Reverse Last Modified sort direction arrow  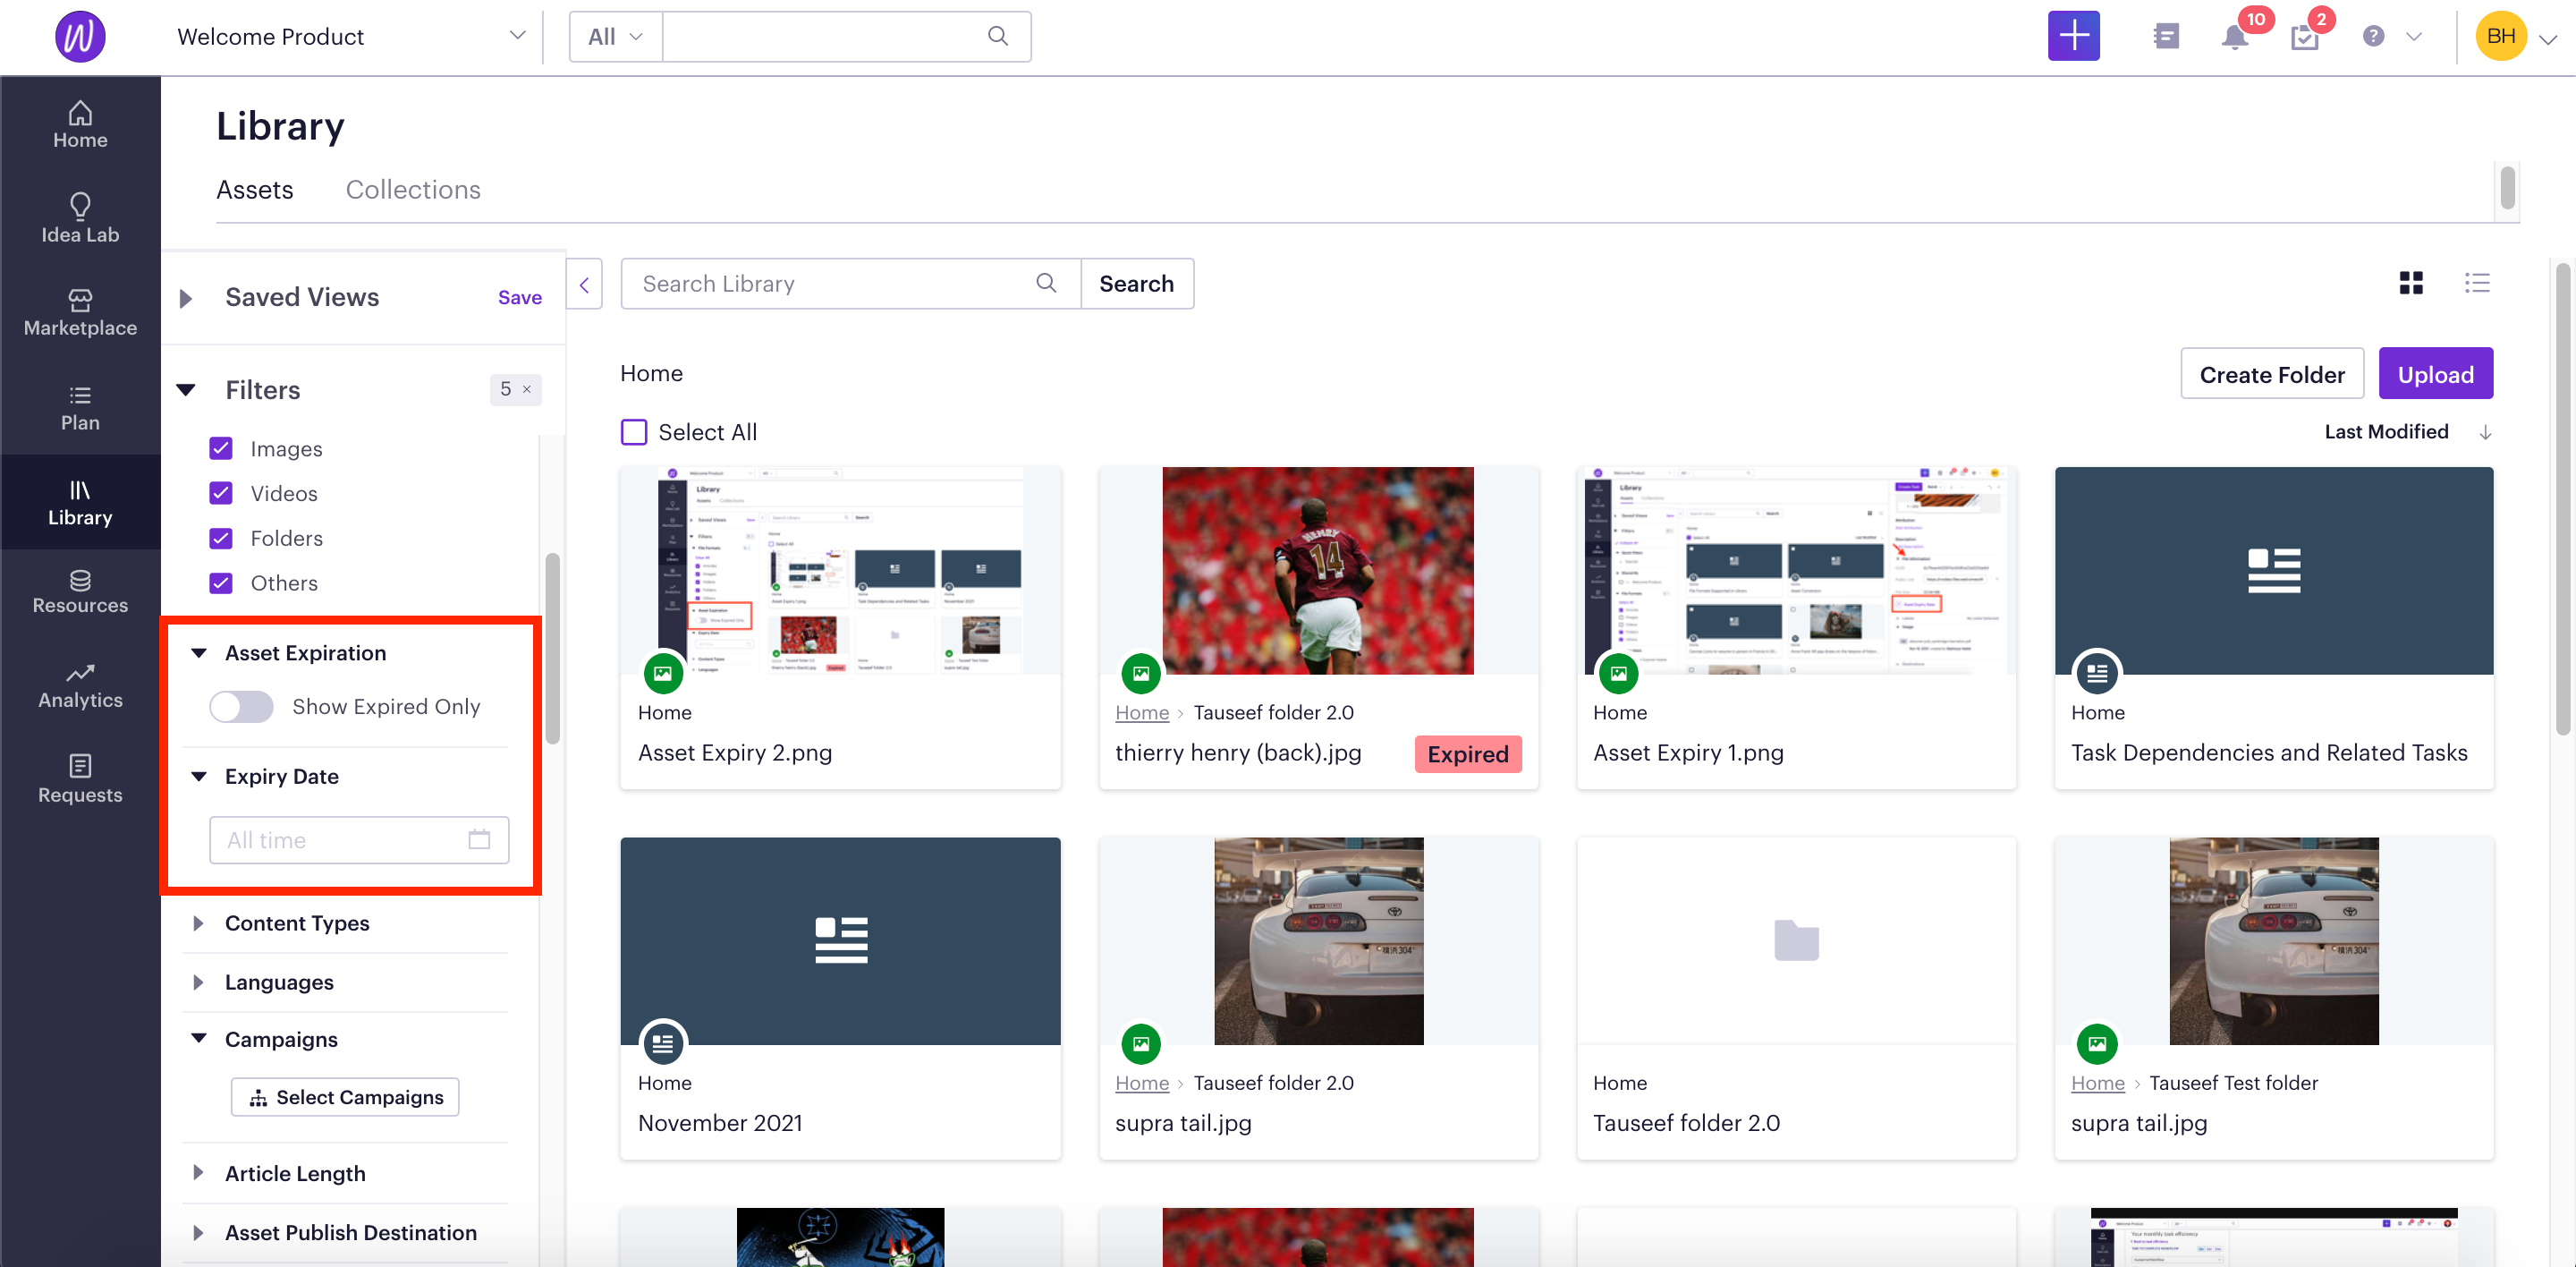(x=2484, y=432)
